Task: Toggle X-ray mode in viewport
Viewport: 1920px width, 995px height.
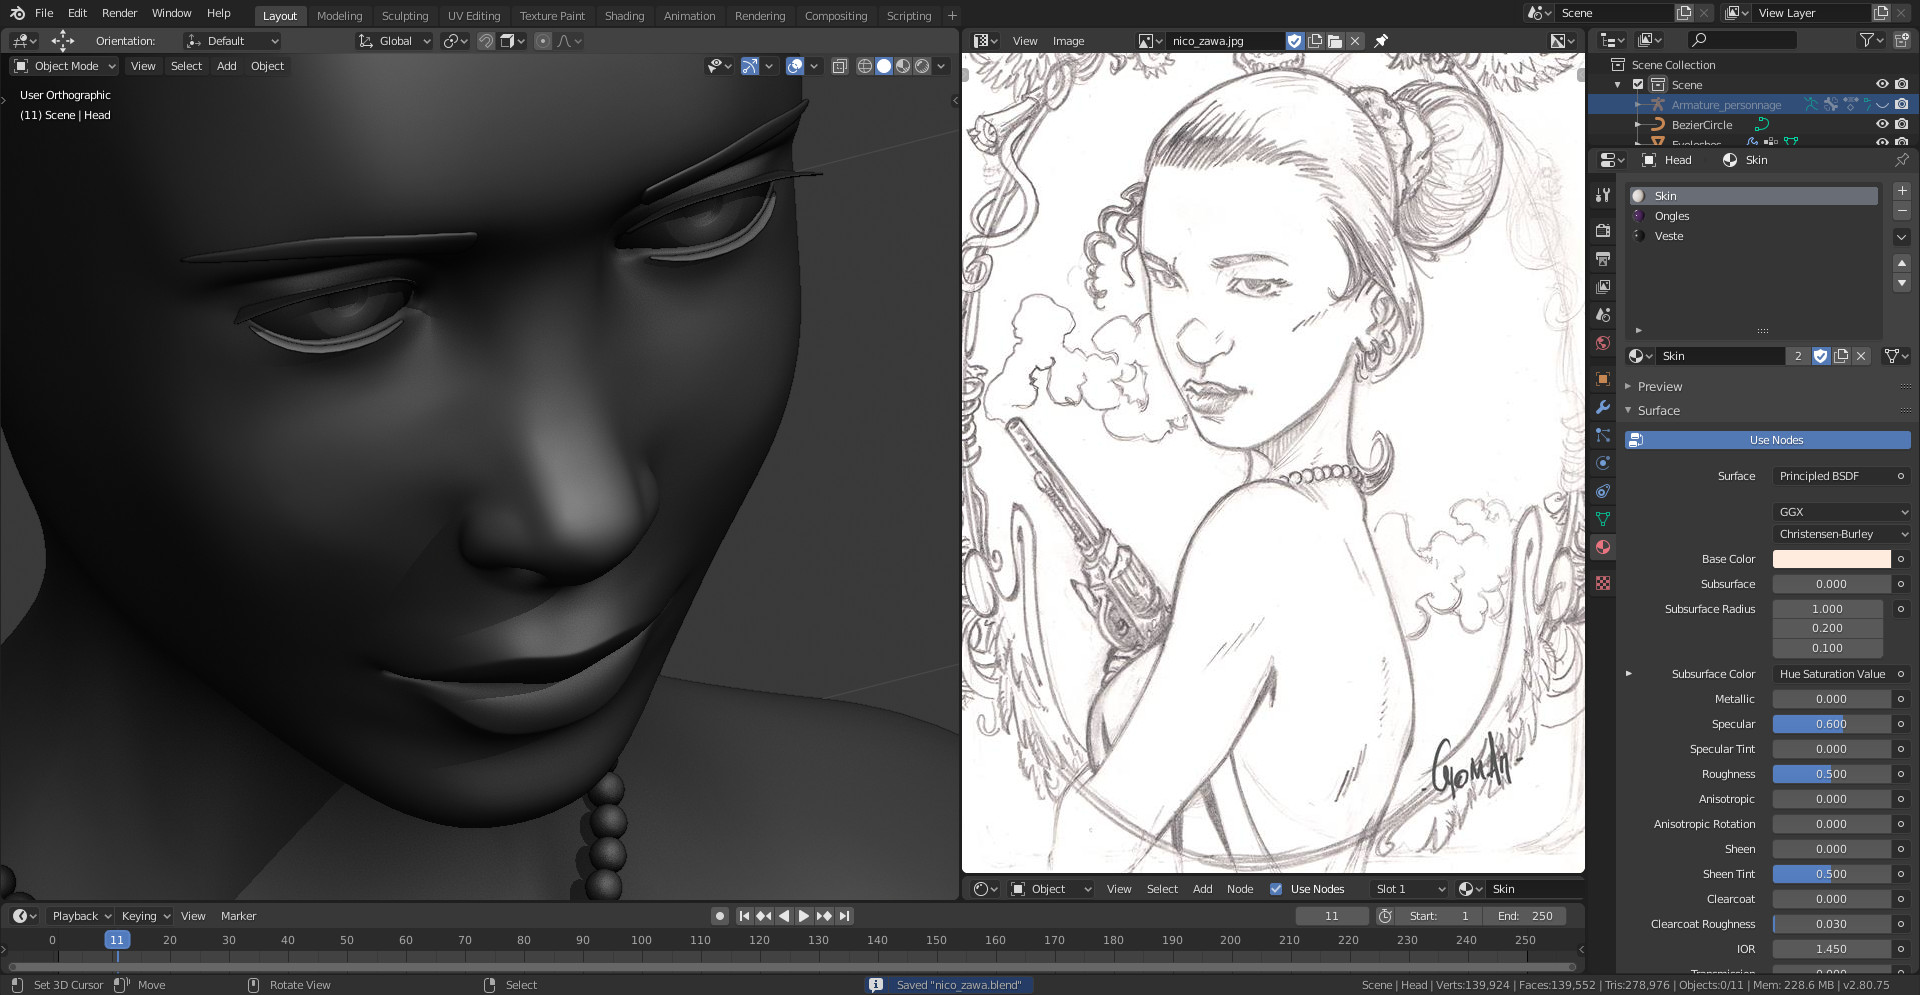Action: click(x=840, y=66)
